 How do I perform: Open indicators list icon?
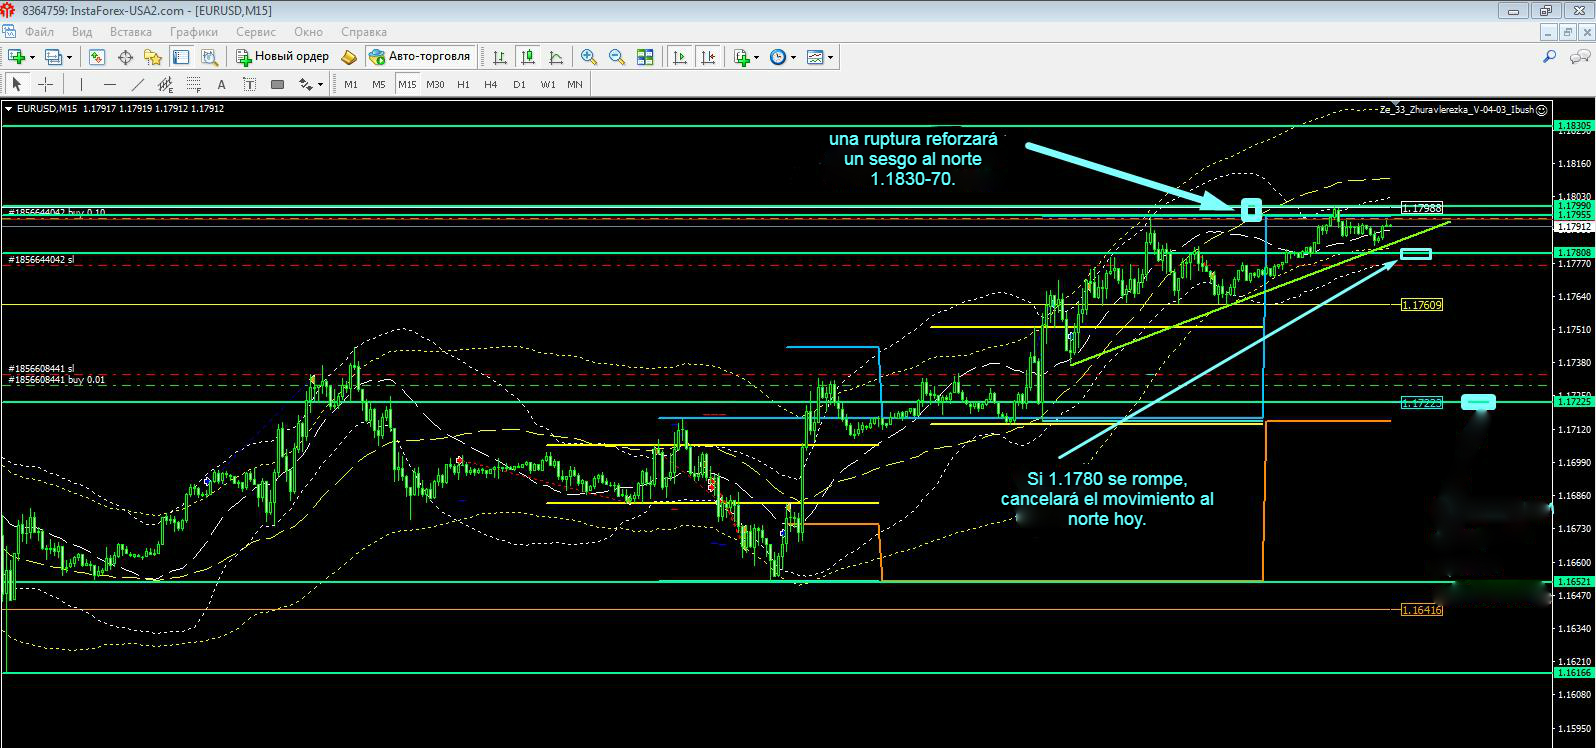(x=741, y=57)
